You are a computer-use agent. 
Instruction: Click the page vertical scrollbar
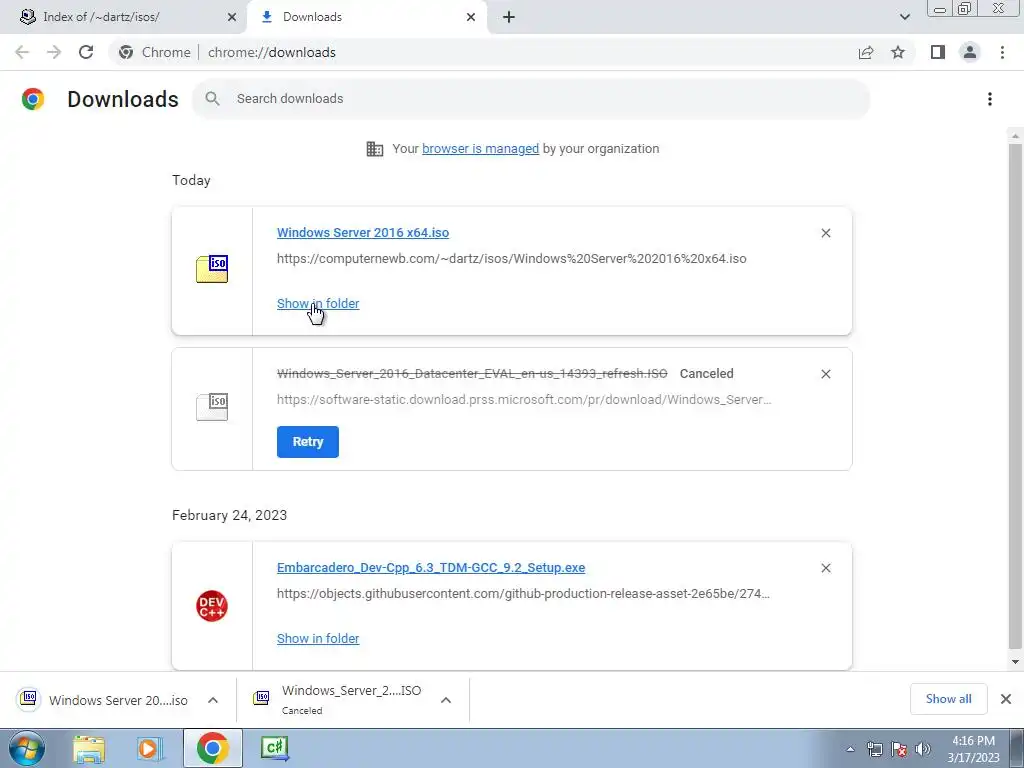coord(1015,397)
